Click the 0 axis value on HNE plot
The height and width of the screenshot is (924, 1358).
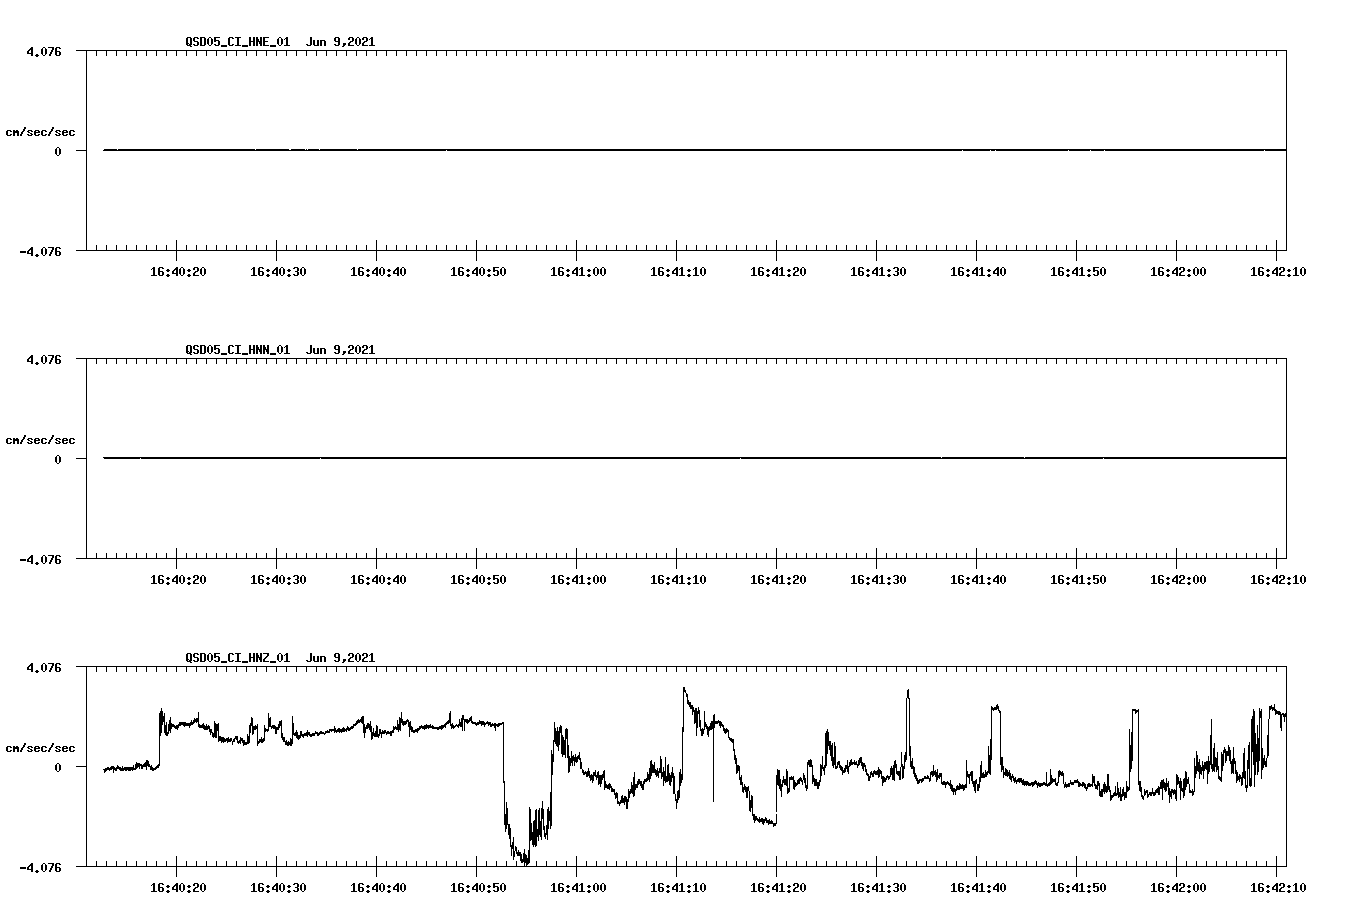click(58, 152)
